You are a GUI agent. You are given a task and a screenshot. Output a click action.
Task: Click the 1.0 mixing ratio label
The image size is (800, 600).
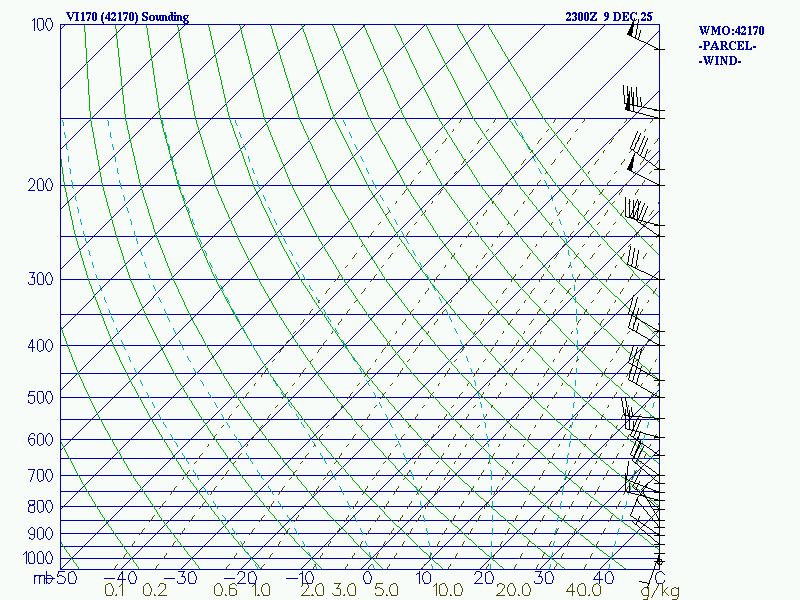tap(261, 590)
